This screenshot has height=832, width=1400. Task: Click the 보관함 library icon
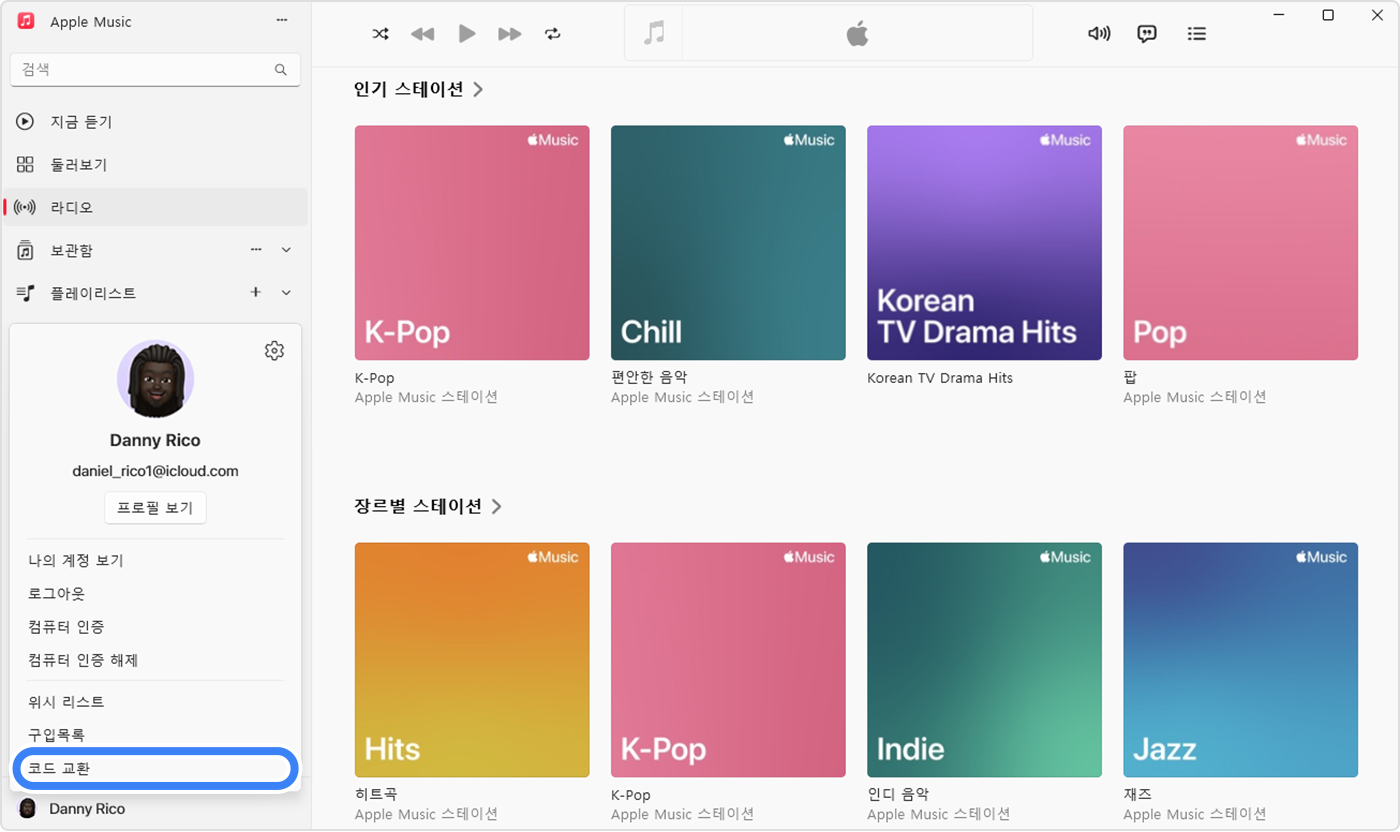tap(26, 250)
